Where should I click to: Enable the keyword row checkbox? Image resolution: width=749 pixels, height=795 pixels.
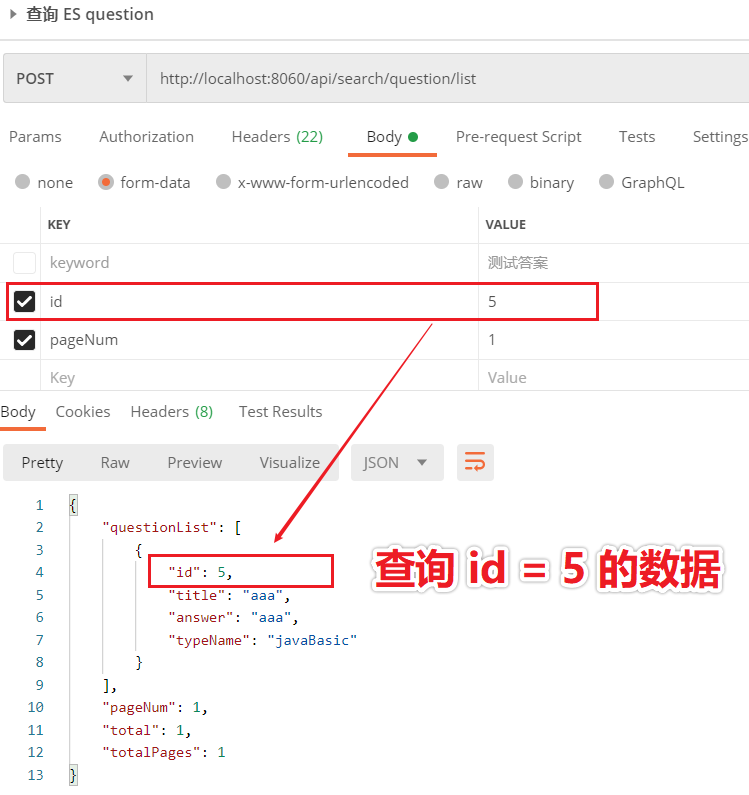click(24, 263)
